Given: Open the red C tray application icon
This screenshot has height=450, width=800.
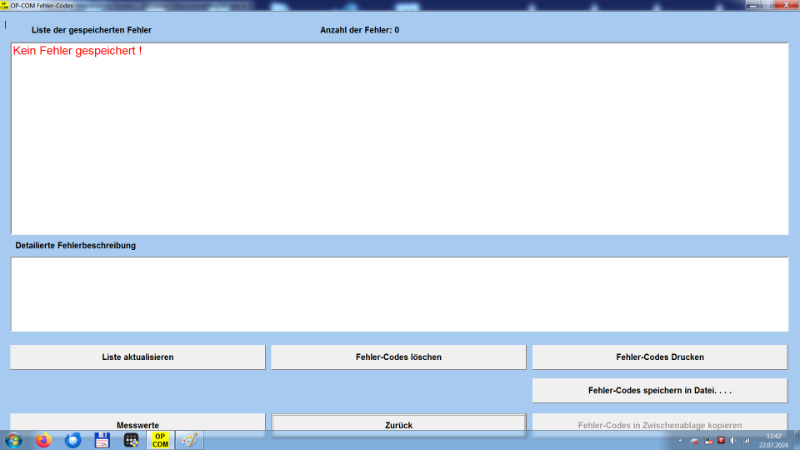Looking at the screenshot, I should click(721, 440).
